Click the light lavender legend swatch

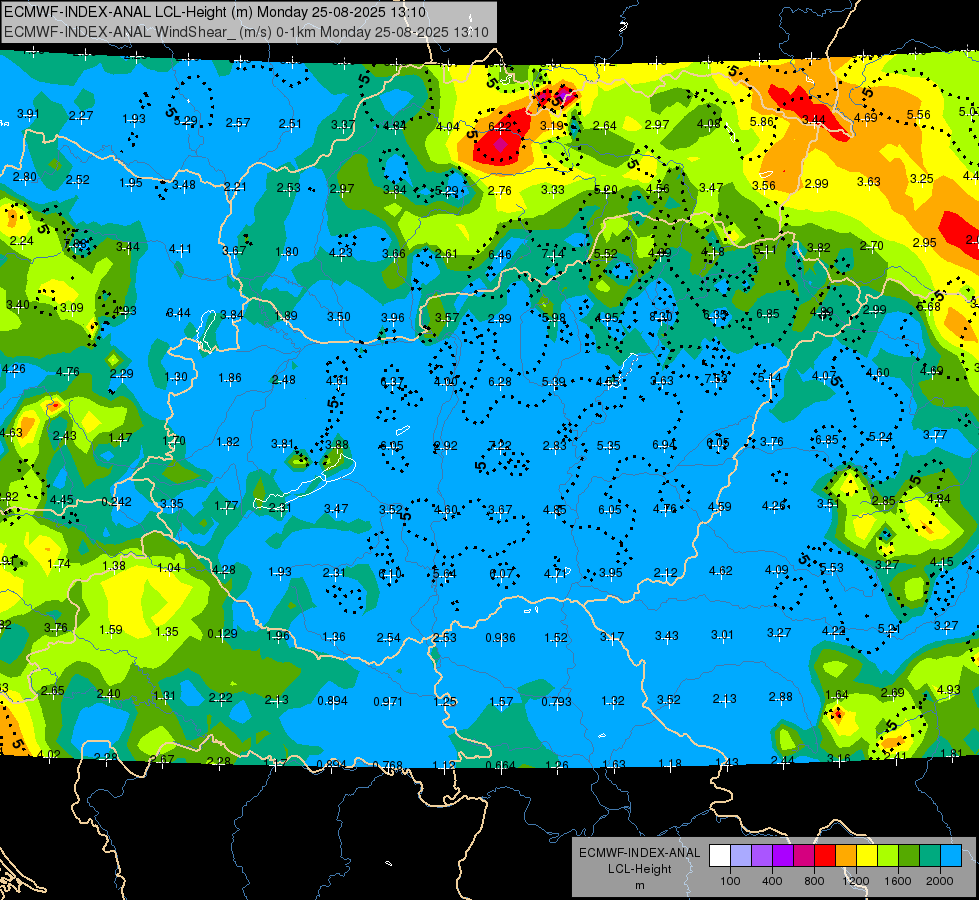point(741,856)
